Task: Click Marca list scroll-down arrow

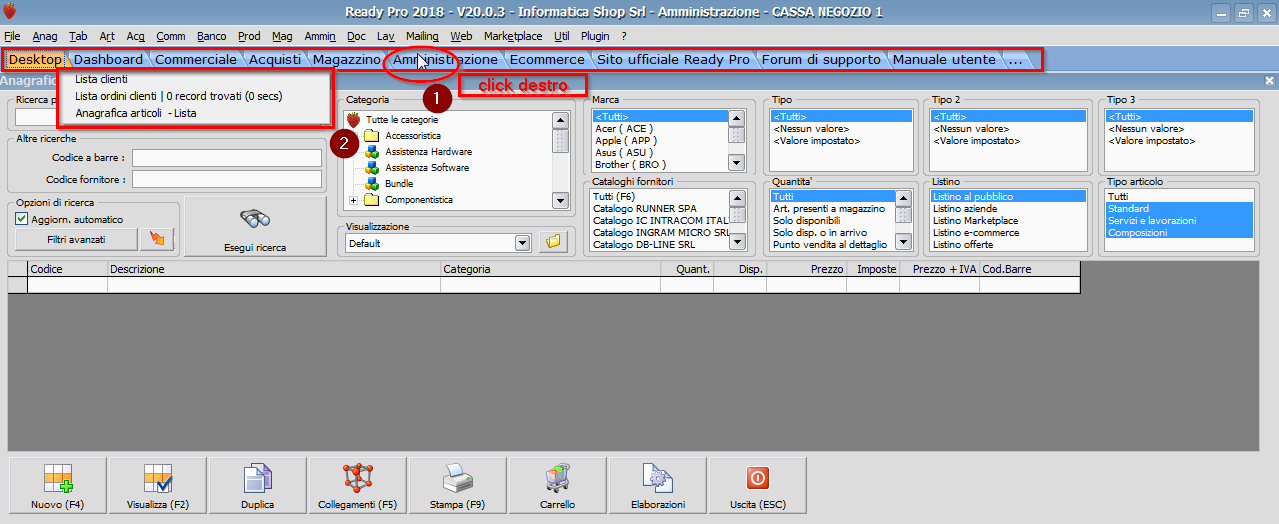Action: [x=736, y=162]
